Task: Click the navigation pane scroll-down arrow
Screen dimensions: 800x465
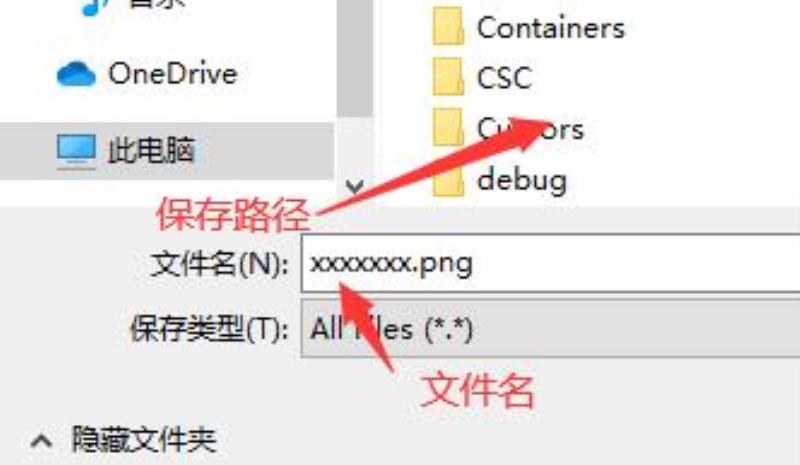Action: click(x=355, y=186)
